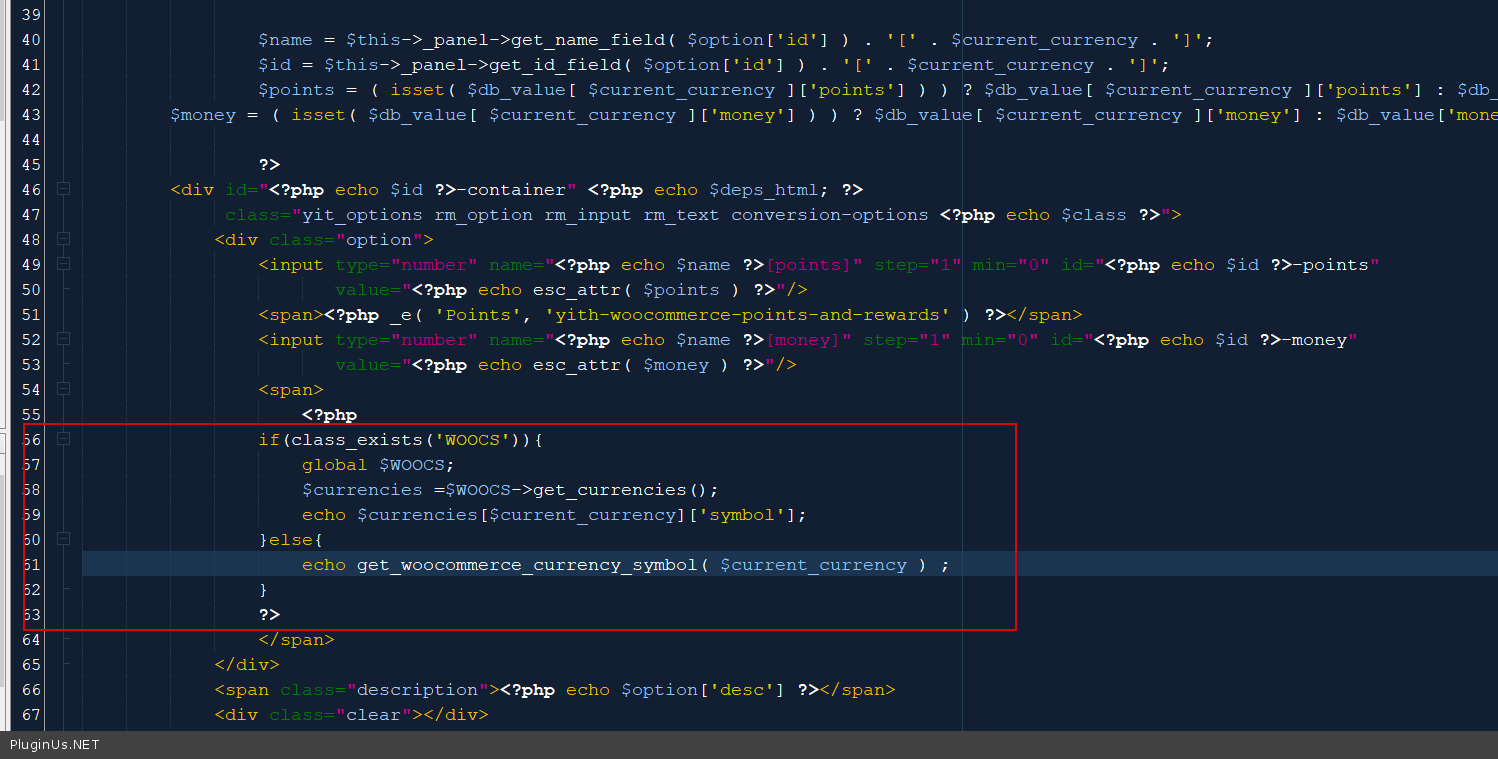This screenshot has height=759, width=1498.
Task: Click the $class variable on line 47
Action: 1094,215
